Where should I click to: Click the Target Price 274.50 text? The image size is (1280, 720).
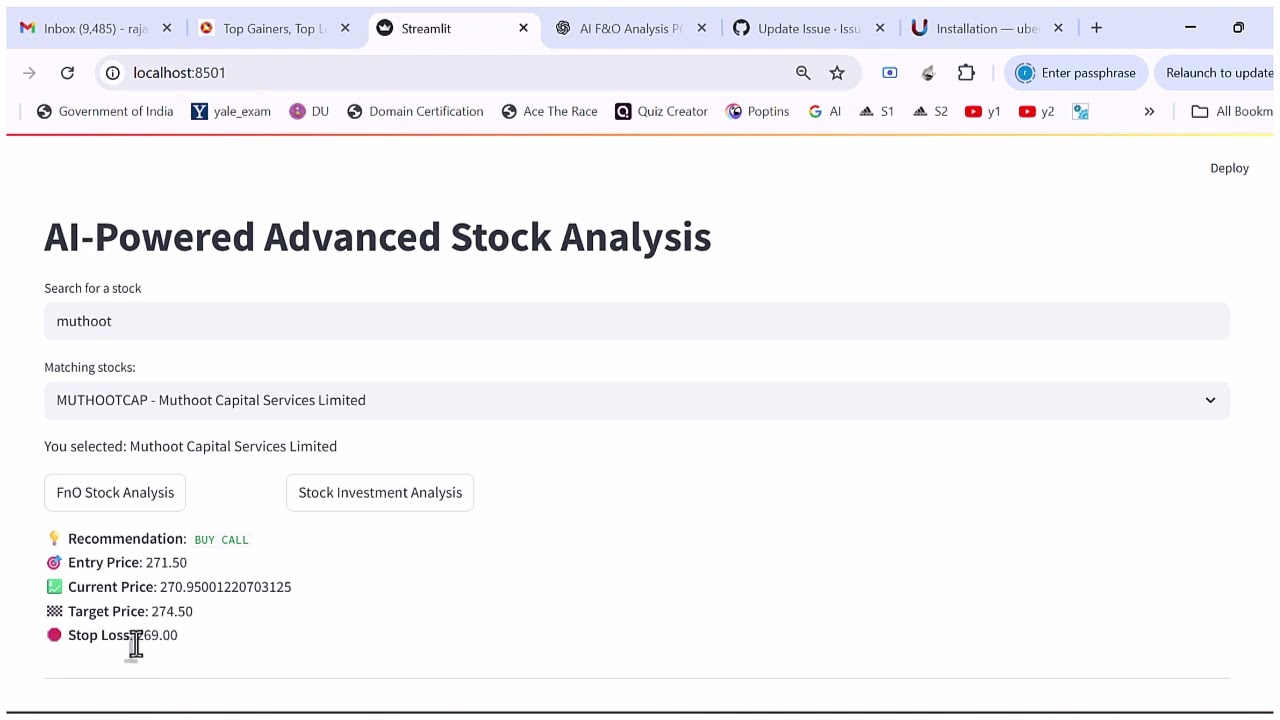pos(130,611)
